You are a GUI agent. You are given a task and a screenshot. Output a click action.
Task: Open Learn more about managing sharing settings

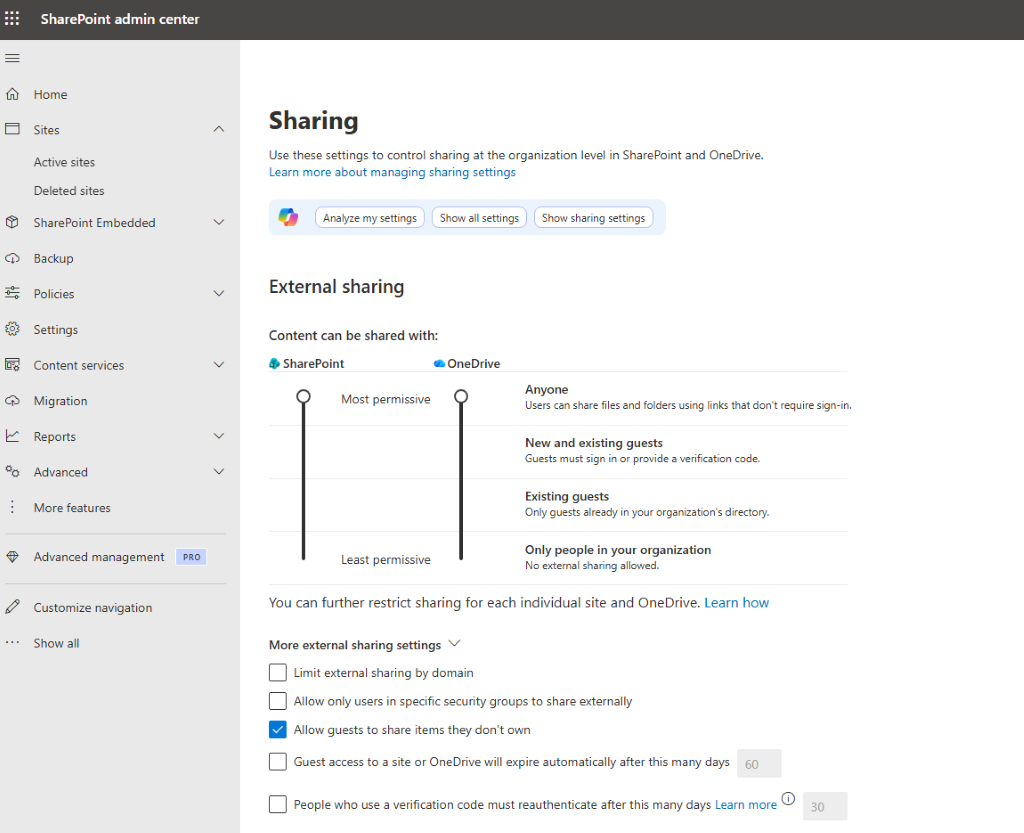pos(392,172)
